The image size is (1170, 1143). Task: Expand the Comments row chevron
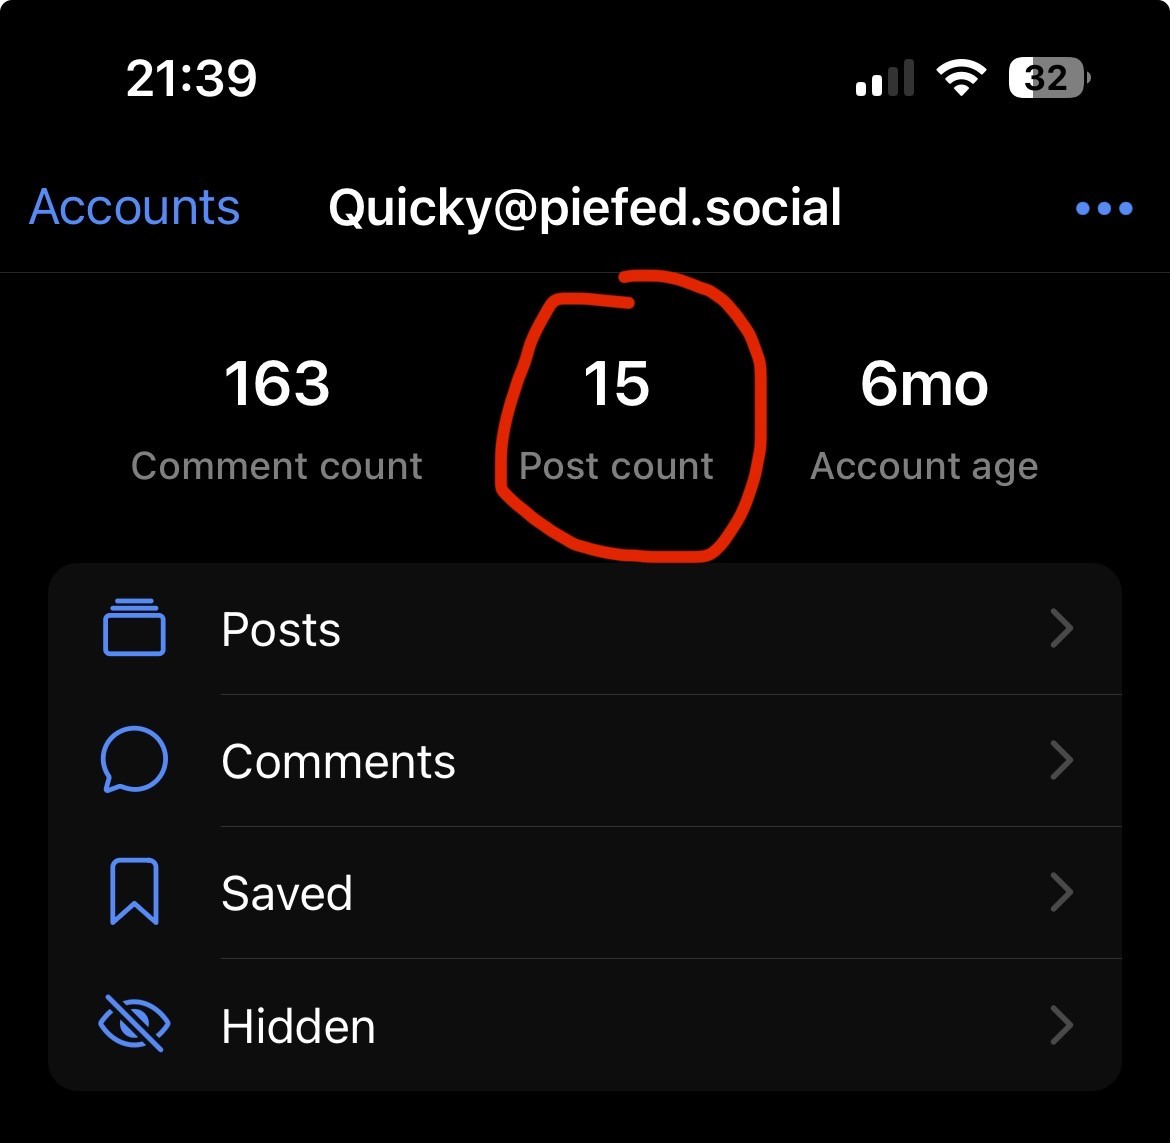click(1062, 760)
